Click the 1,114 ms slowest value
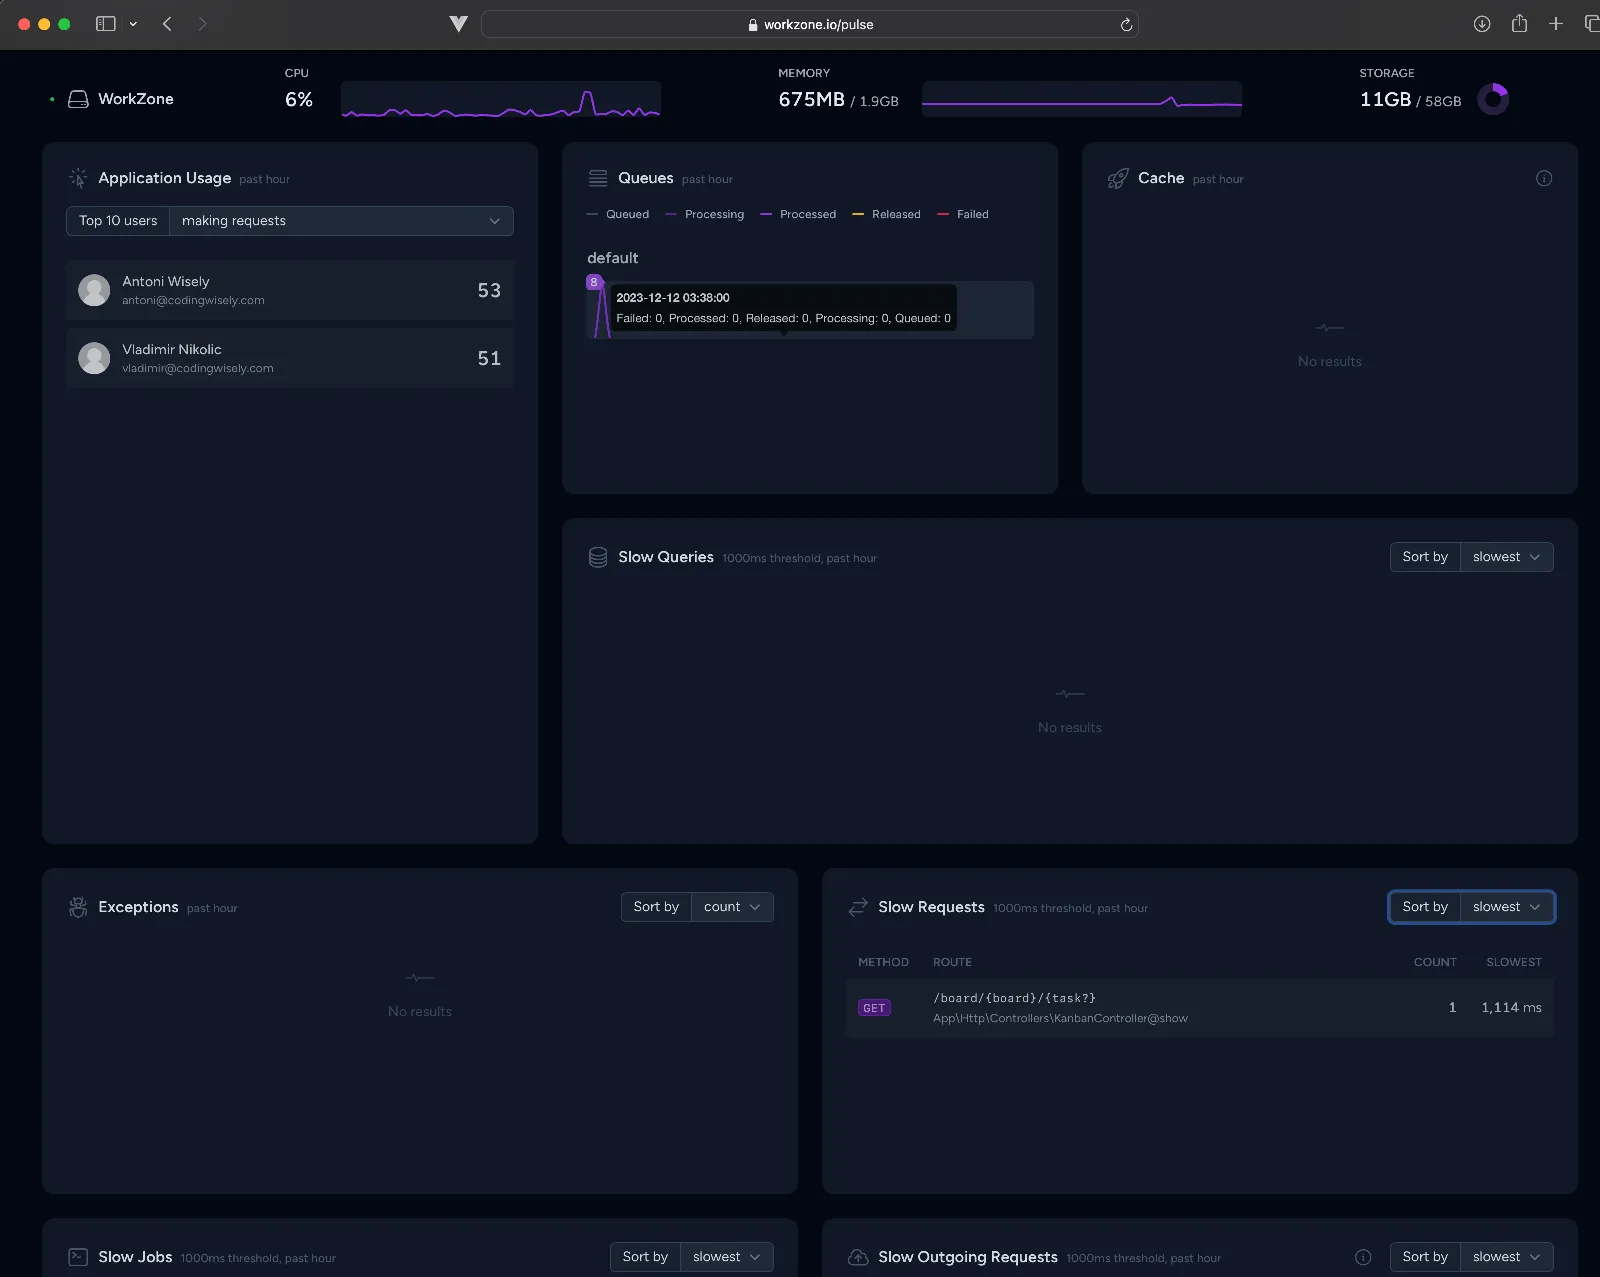1600x1277 pixels. pyautogui.click(x=1511, y=1008)
